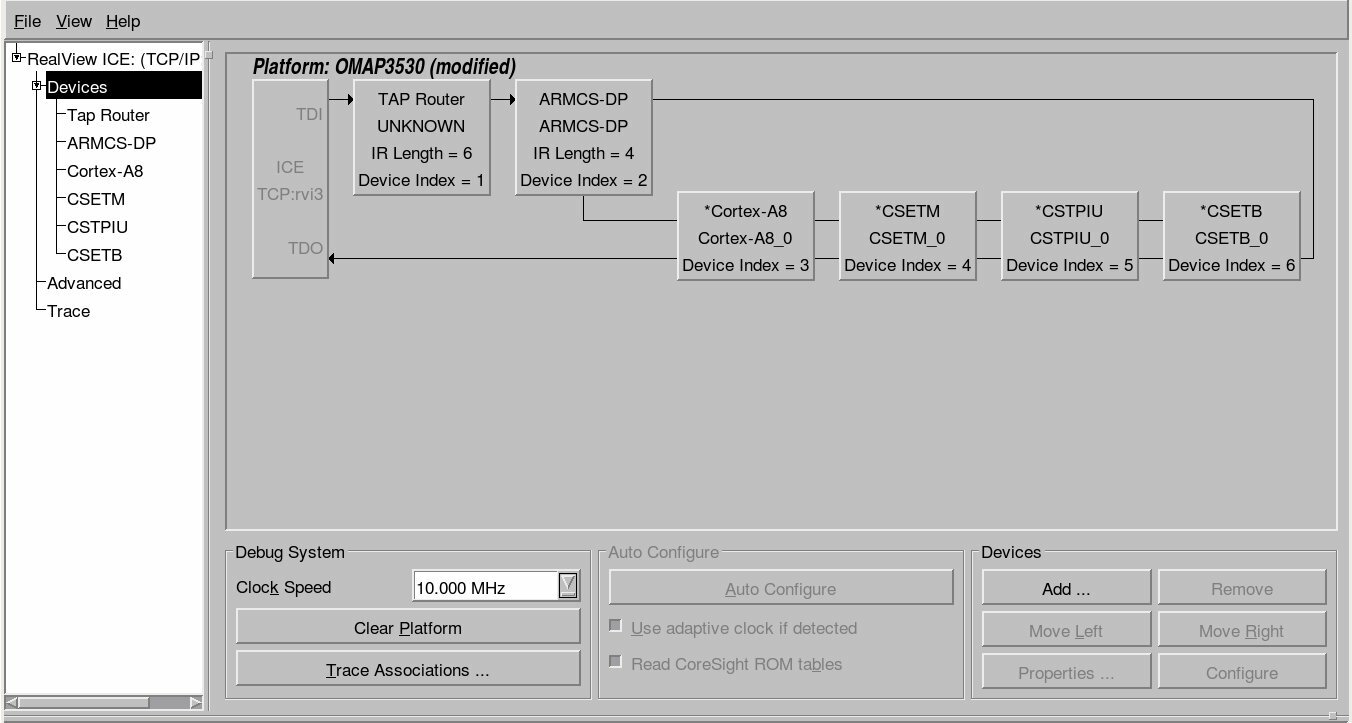The height and width of the screenshot is (723, 1352).
Task: Open Trace Associations dialog
Action: point(408,670)
